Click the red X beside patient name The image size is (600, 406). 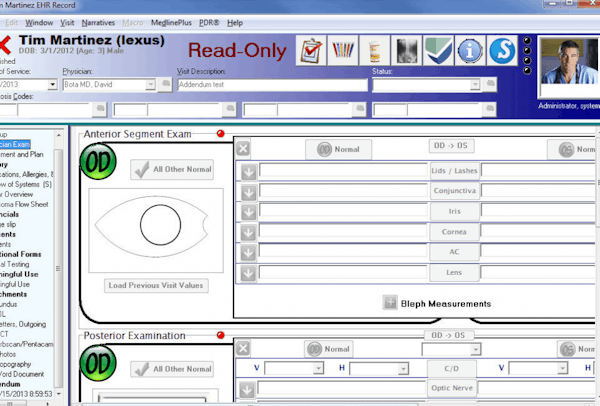pos(5,46)
